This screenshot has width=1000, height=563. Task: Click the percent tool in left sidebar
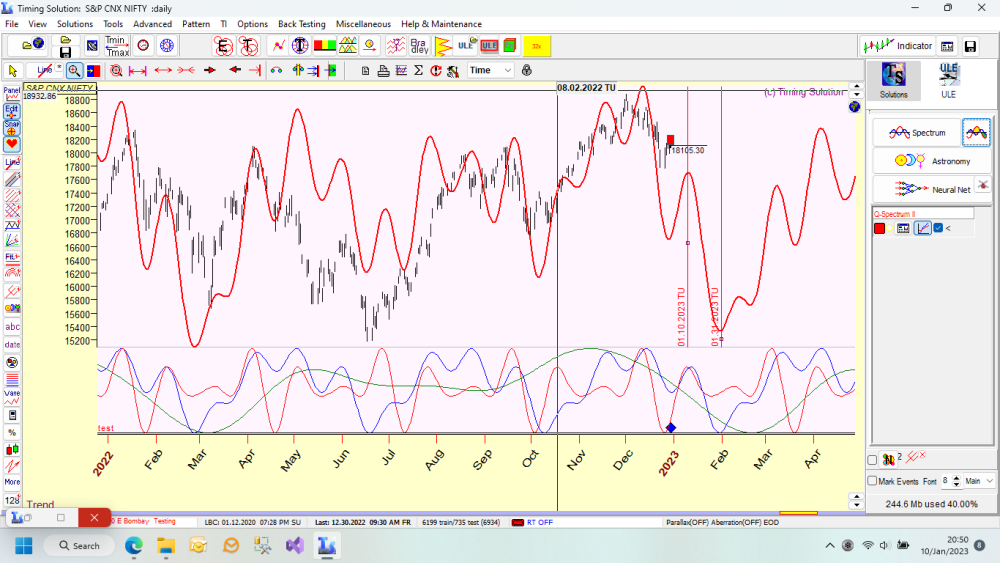(x=12, y=432)
